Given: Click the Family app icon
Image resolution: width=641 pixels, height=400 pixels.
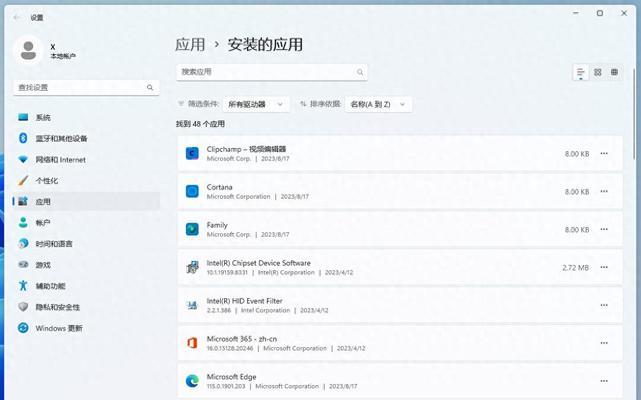Looking at the screenshot, I should pos(192,229).
